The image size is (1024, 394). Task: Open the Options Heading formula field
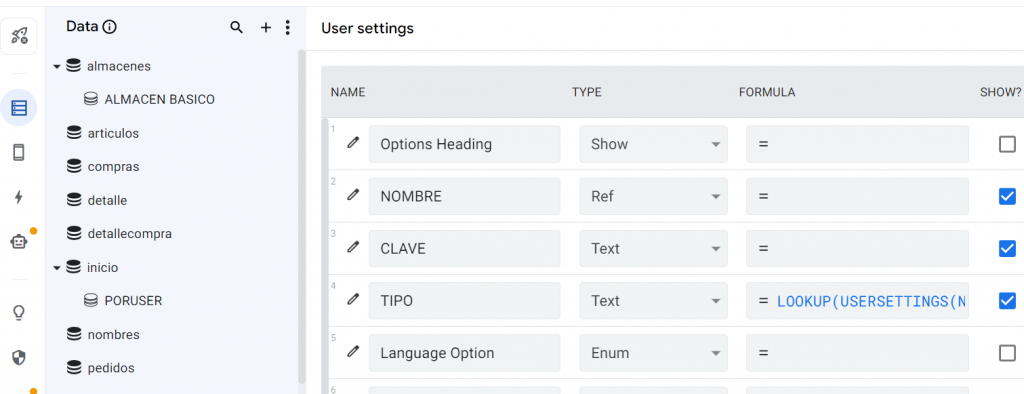[857, 144]
